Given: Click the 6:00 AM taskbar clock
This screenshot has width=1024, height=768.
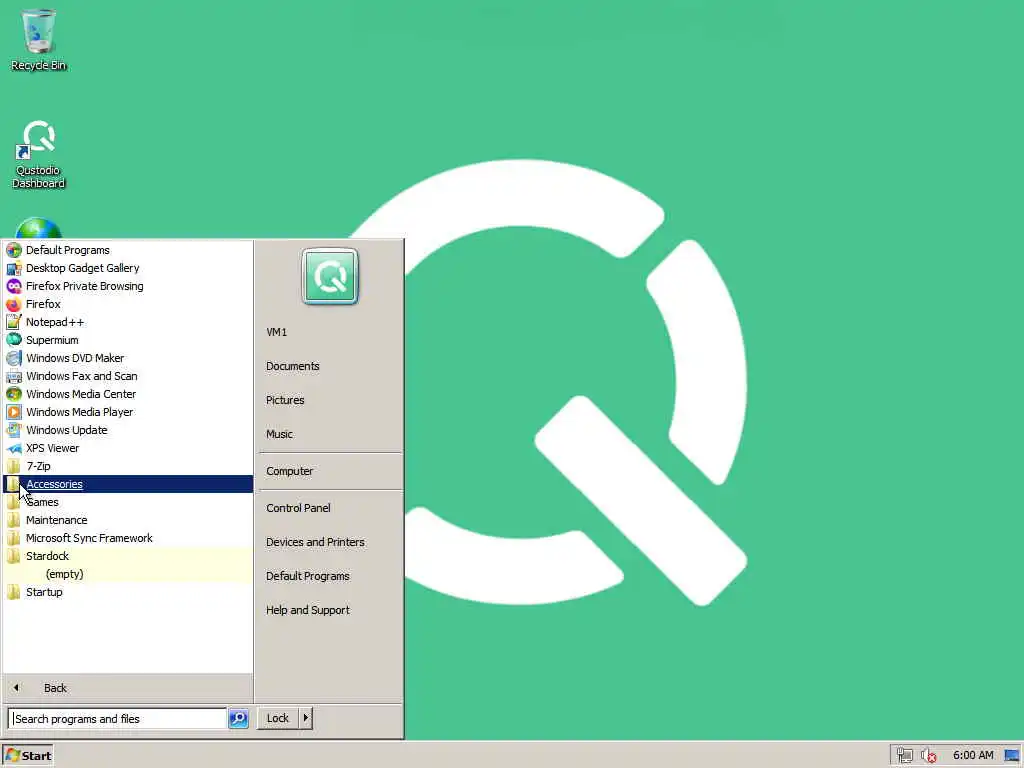Looking at the screenshot, I should point(972,756).
